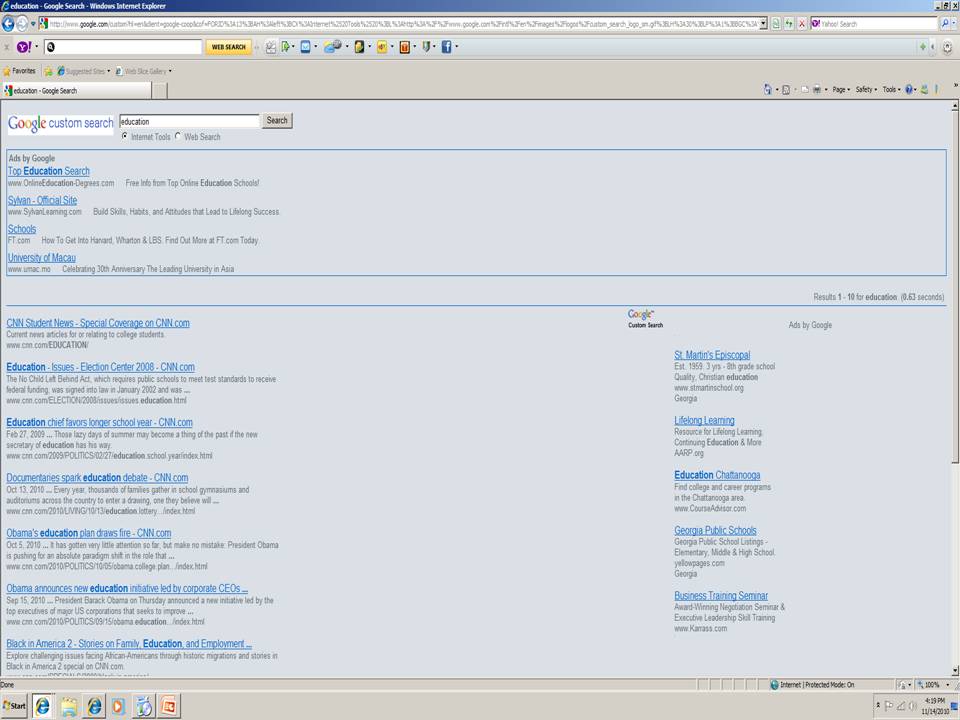Expand recent pages dropdown next to Forward

click(x=33, y=24)
